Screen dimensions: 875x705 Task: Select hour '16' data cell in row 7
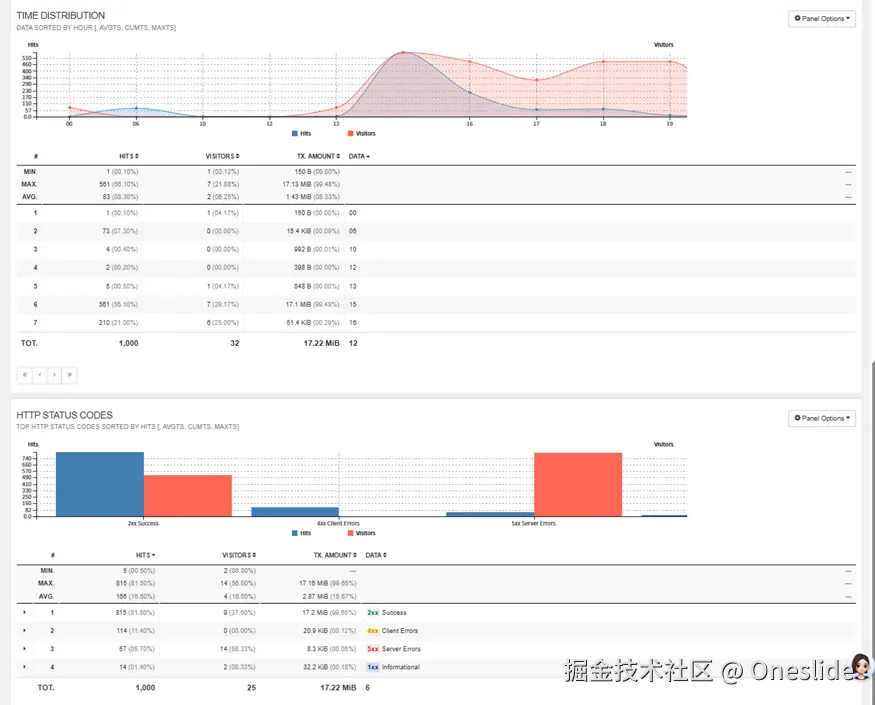click(x=353, y=323)
